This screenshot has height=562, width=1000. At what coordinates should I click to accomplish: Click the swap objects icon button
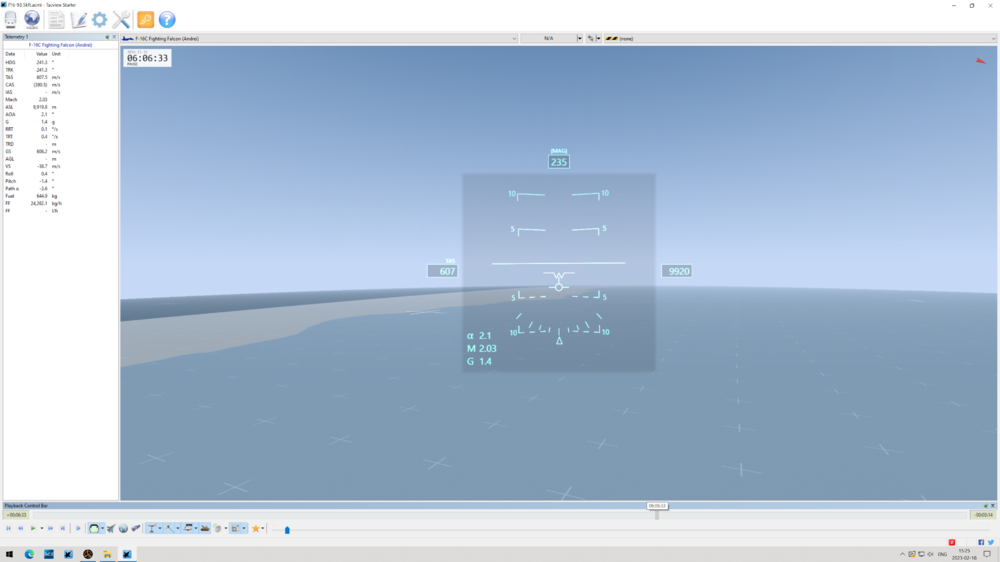[x=591, y=38]
